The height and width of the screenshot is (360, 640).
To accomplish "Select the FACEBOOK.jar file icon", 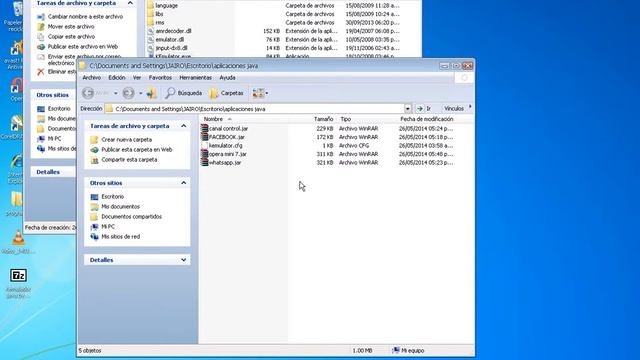I will click(x=204, y=137).
